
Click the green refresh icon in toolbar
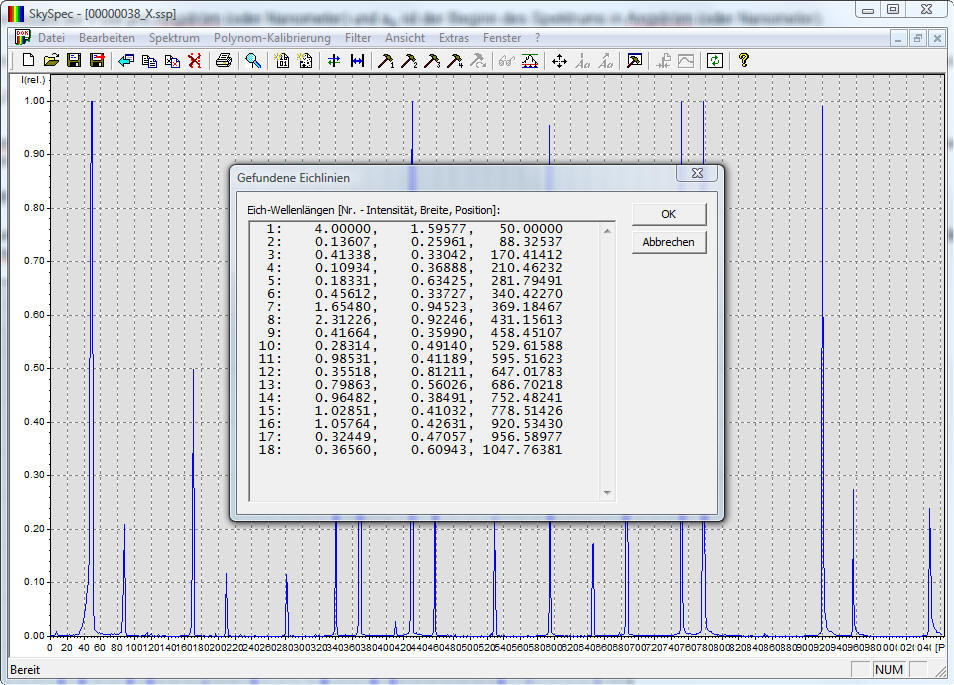[714, 61]
